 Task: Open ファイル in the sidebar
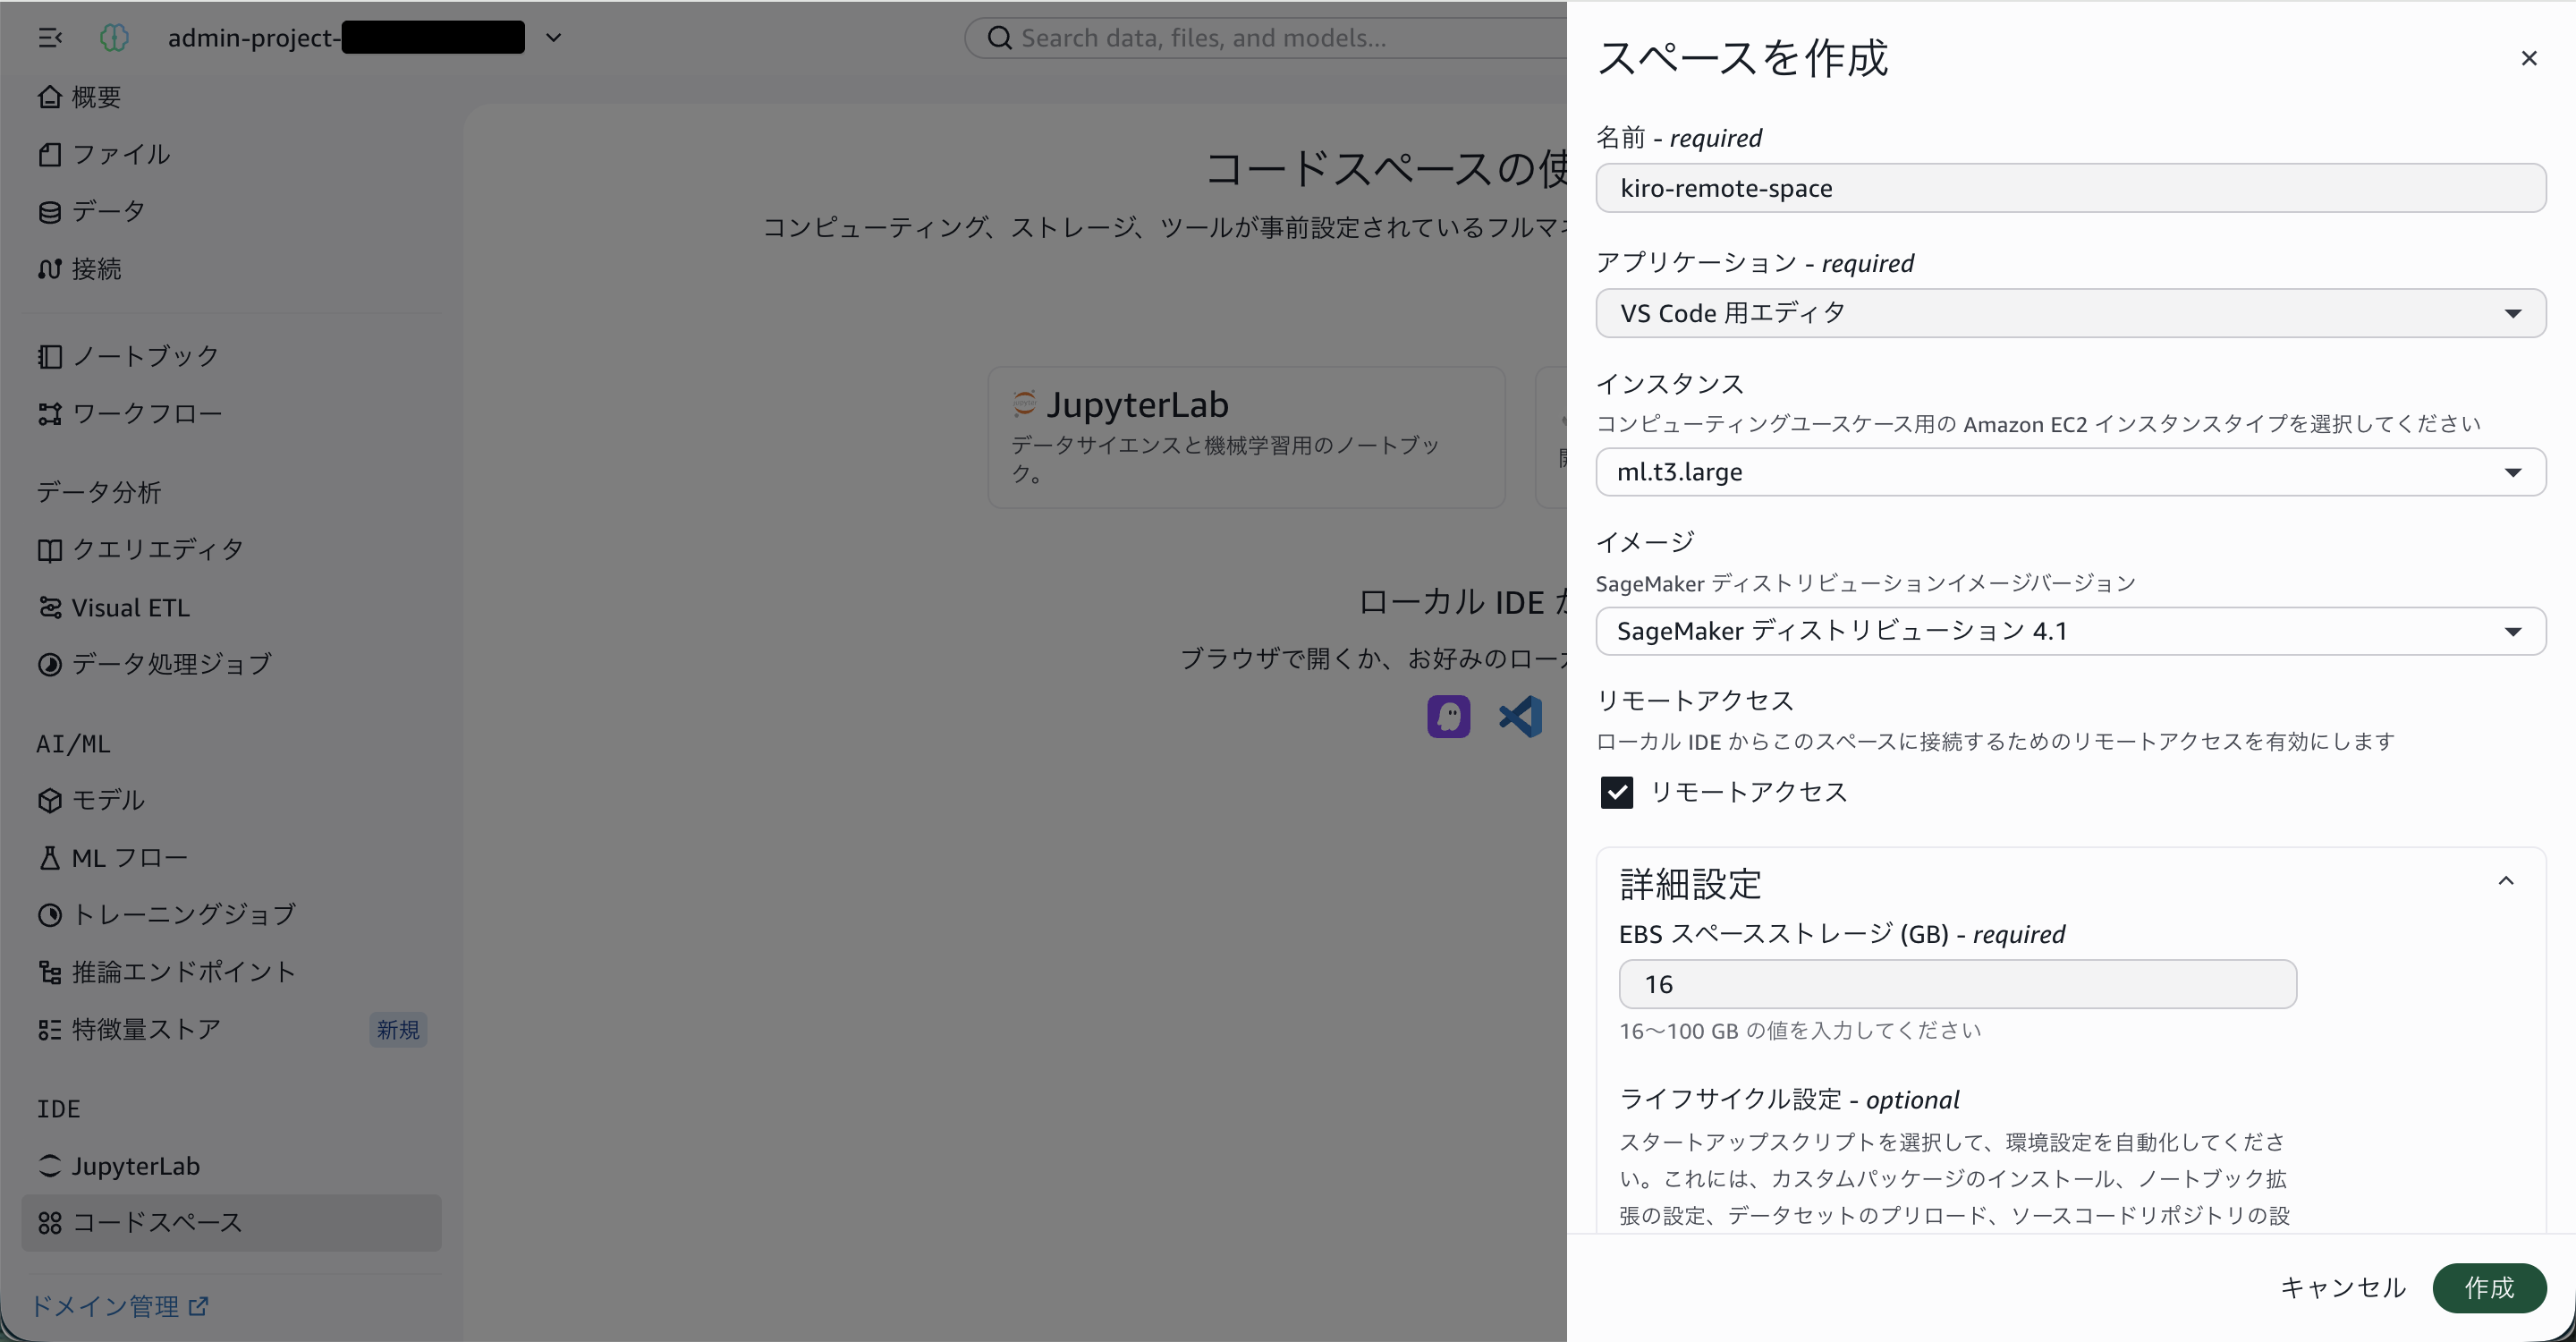pos(121,154)
